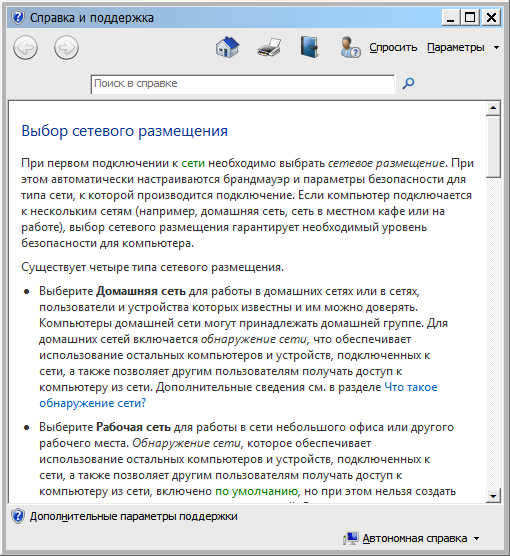Click the shield icon beside 'Дополнительные параметры поддержки'
Screen dimensions: 510x556
pos(17,516)
